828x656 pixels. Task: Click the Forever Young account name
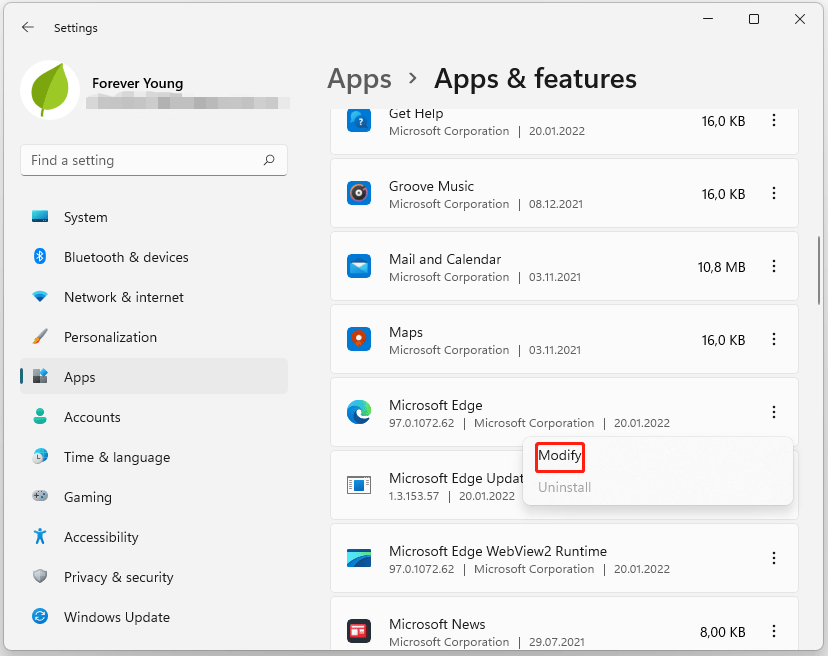pos(138,83)
